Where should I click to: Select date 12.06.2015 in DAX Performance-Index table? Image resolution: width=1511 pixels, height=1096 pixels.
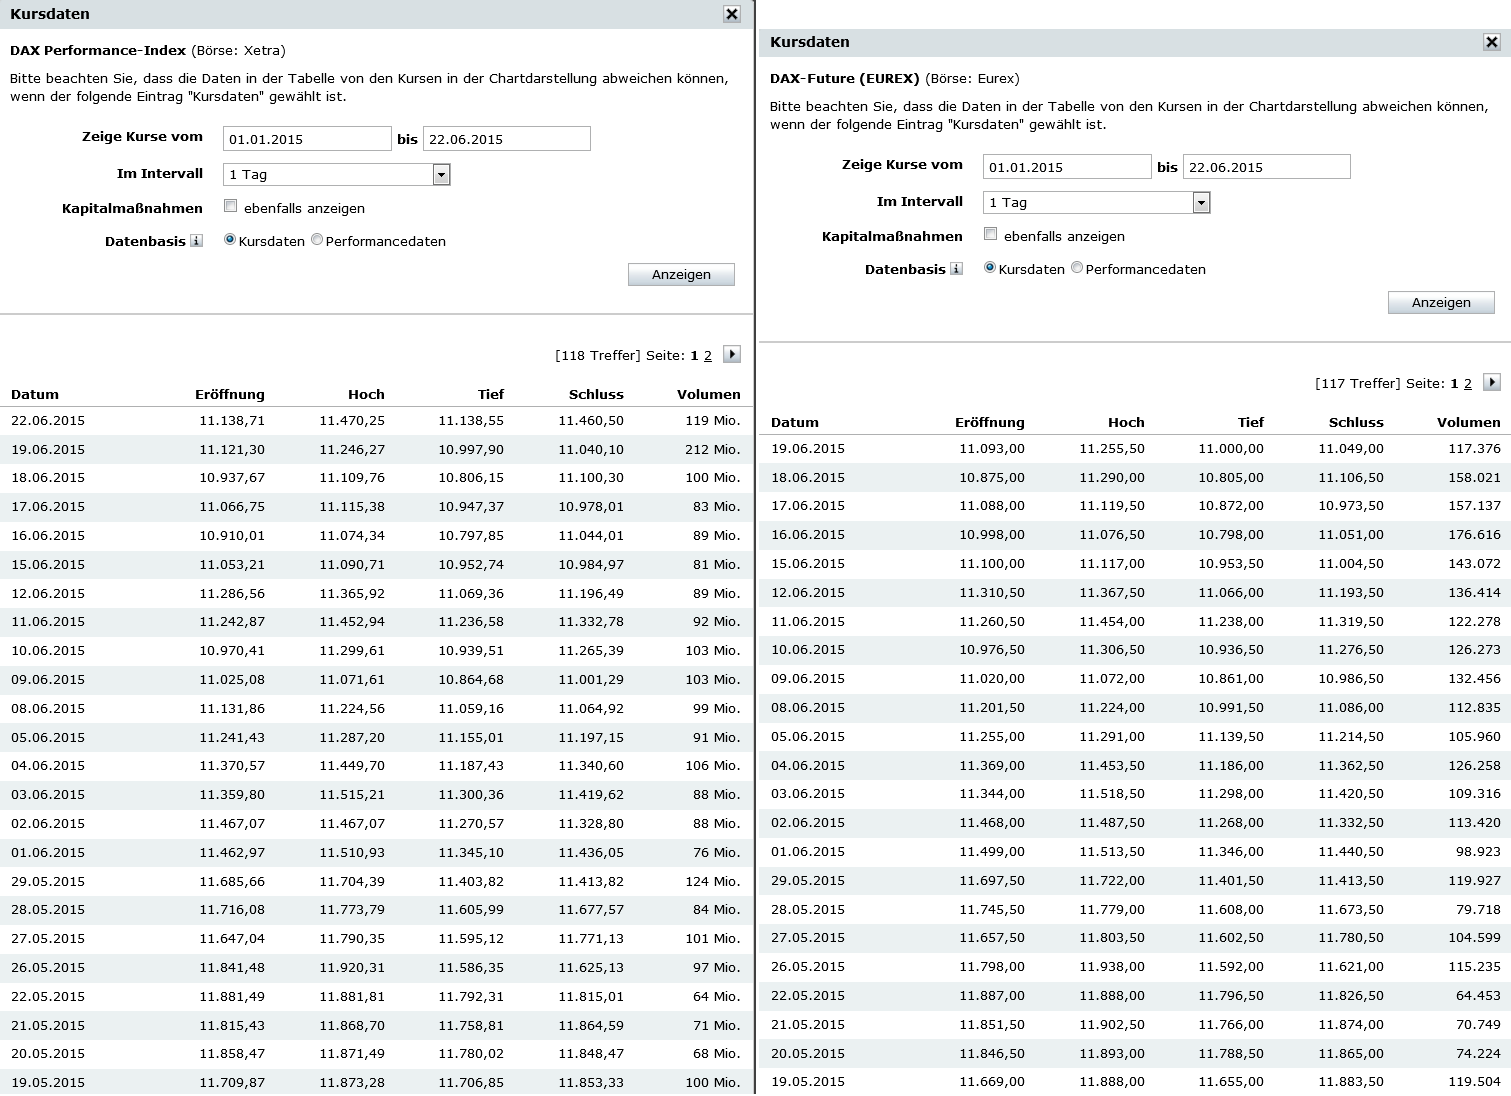[x=48, y=594]
